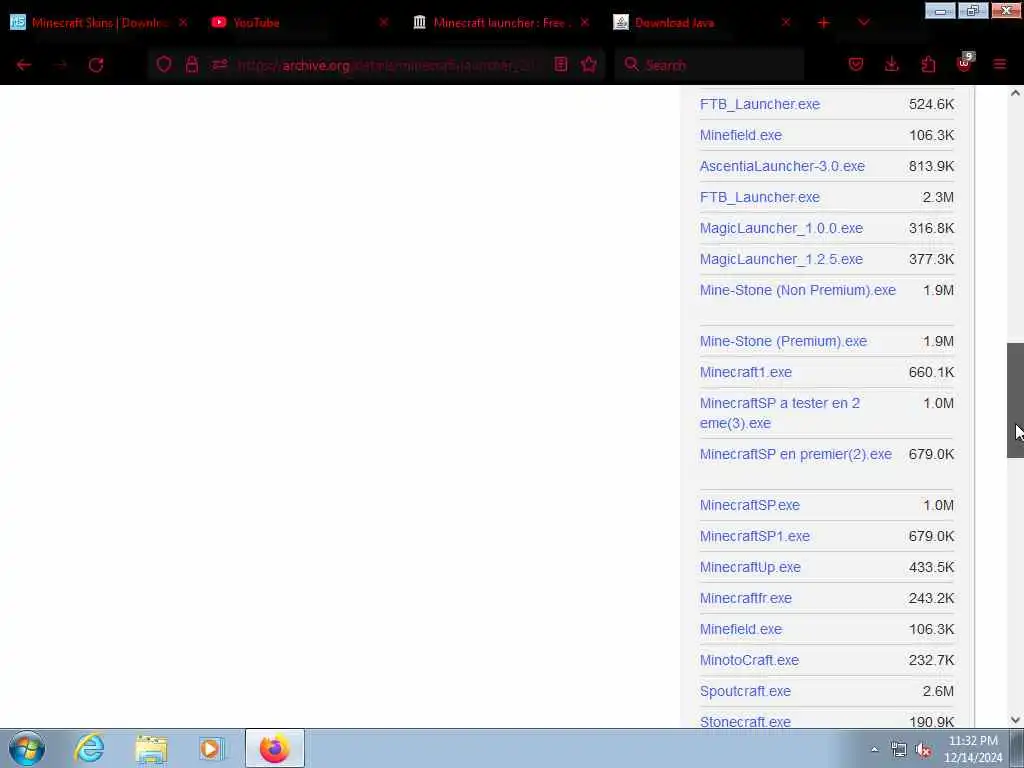This screenshot has width=1024, height=768.
Task: Open Minecraftfr.exe link
Action: coord(745,598)
